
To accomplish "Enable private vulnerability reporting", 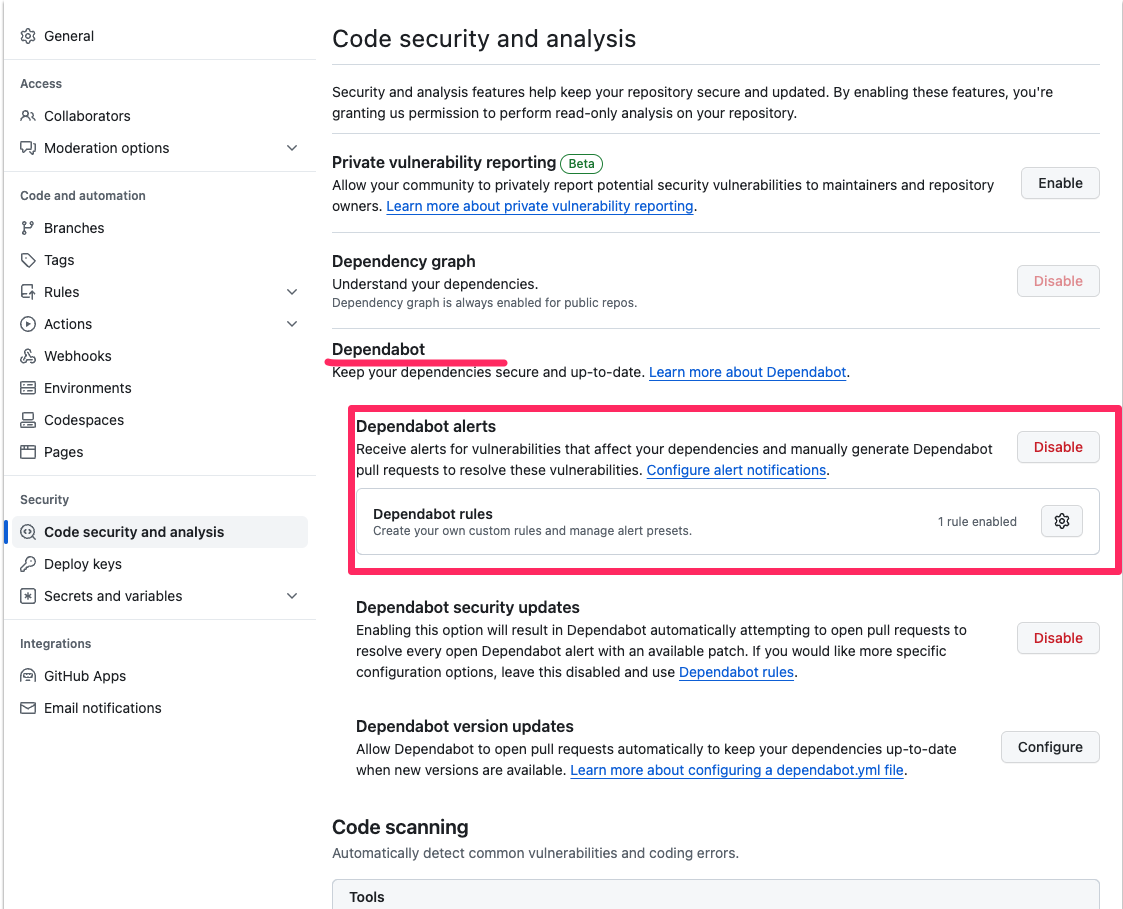I will tap(1060, 183).
